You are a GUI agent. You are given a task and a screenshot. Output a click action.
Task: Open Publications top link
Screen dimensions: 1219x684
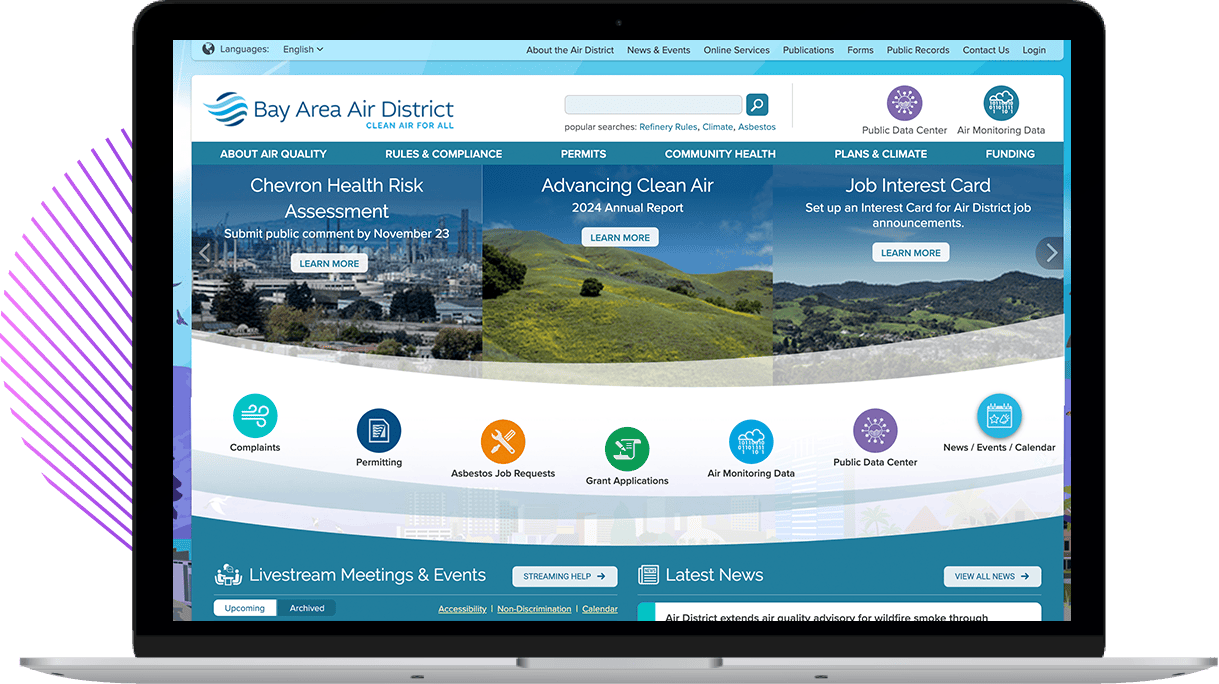pyautogui.click(x=808, y=50)
